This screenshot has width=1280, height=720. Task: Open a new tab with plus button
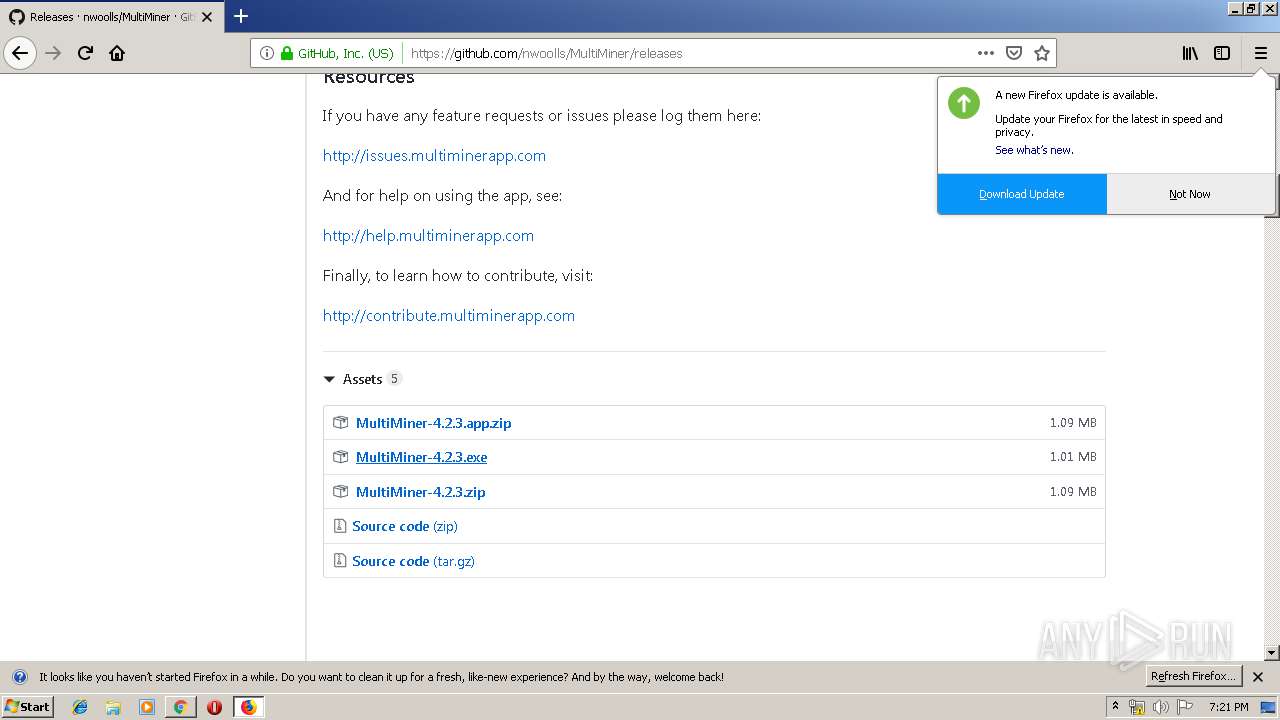241,16
